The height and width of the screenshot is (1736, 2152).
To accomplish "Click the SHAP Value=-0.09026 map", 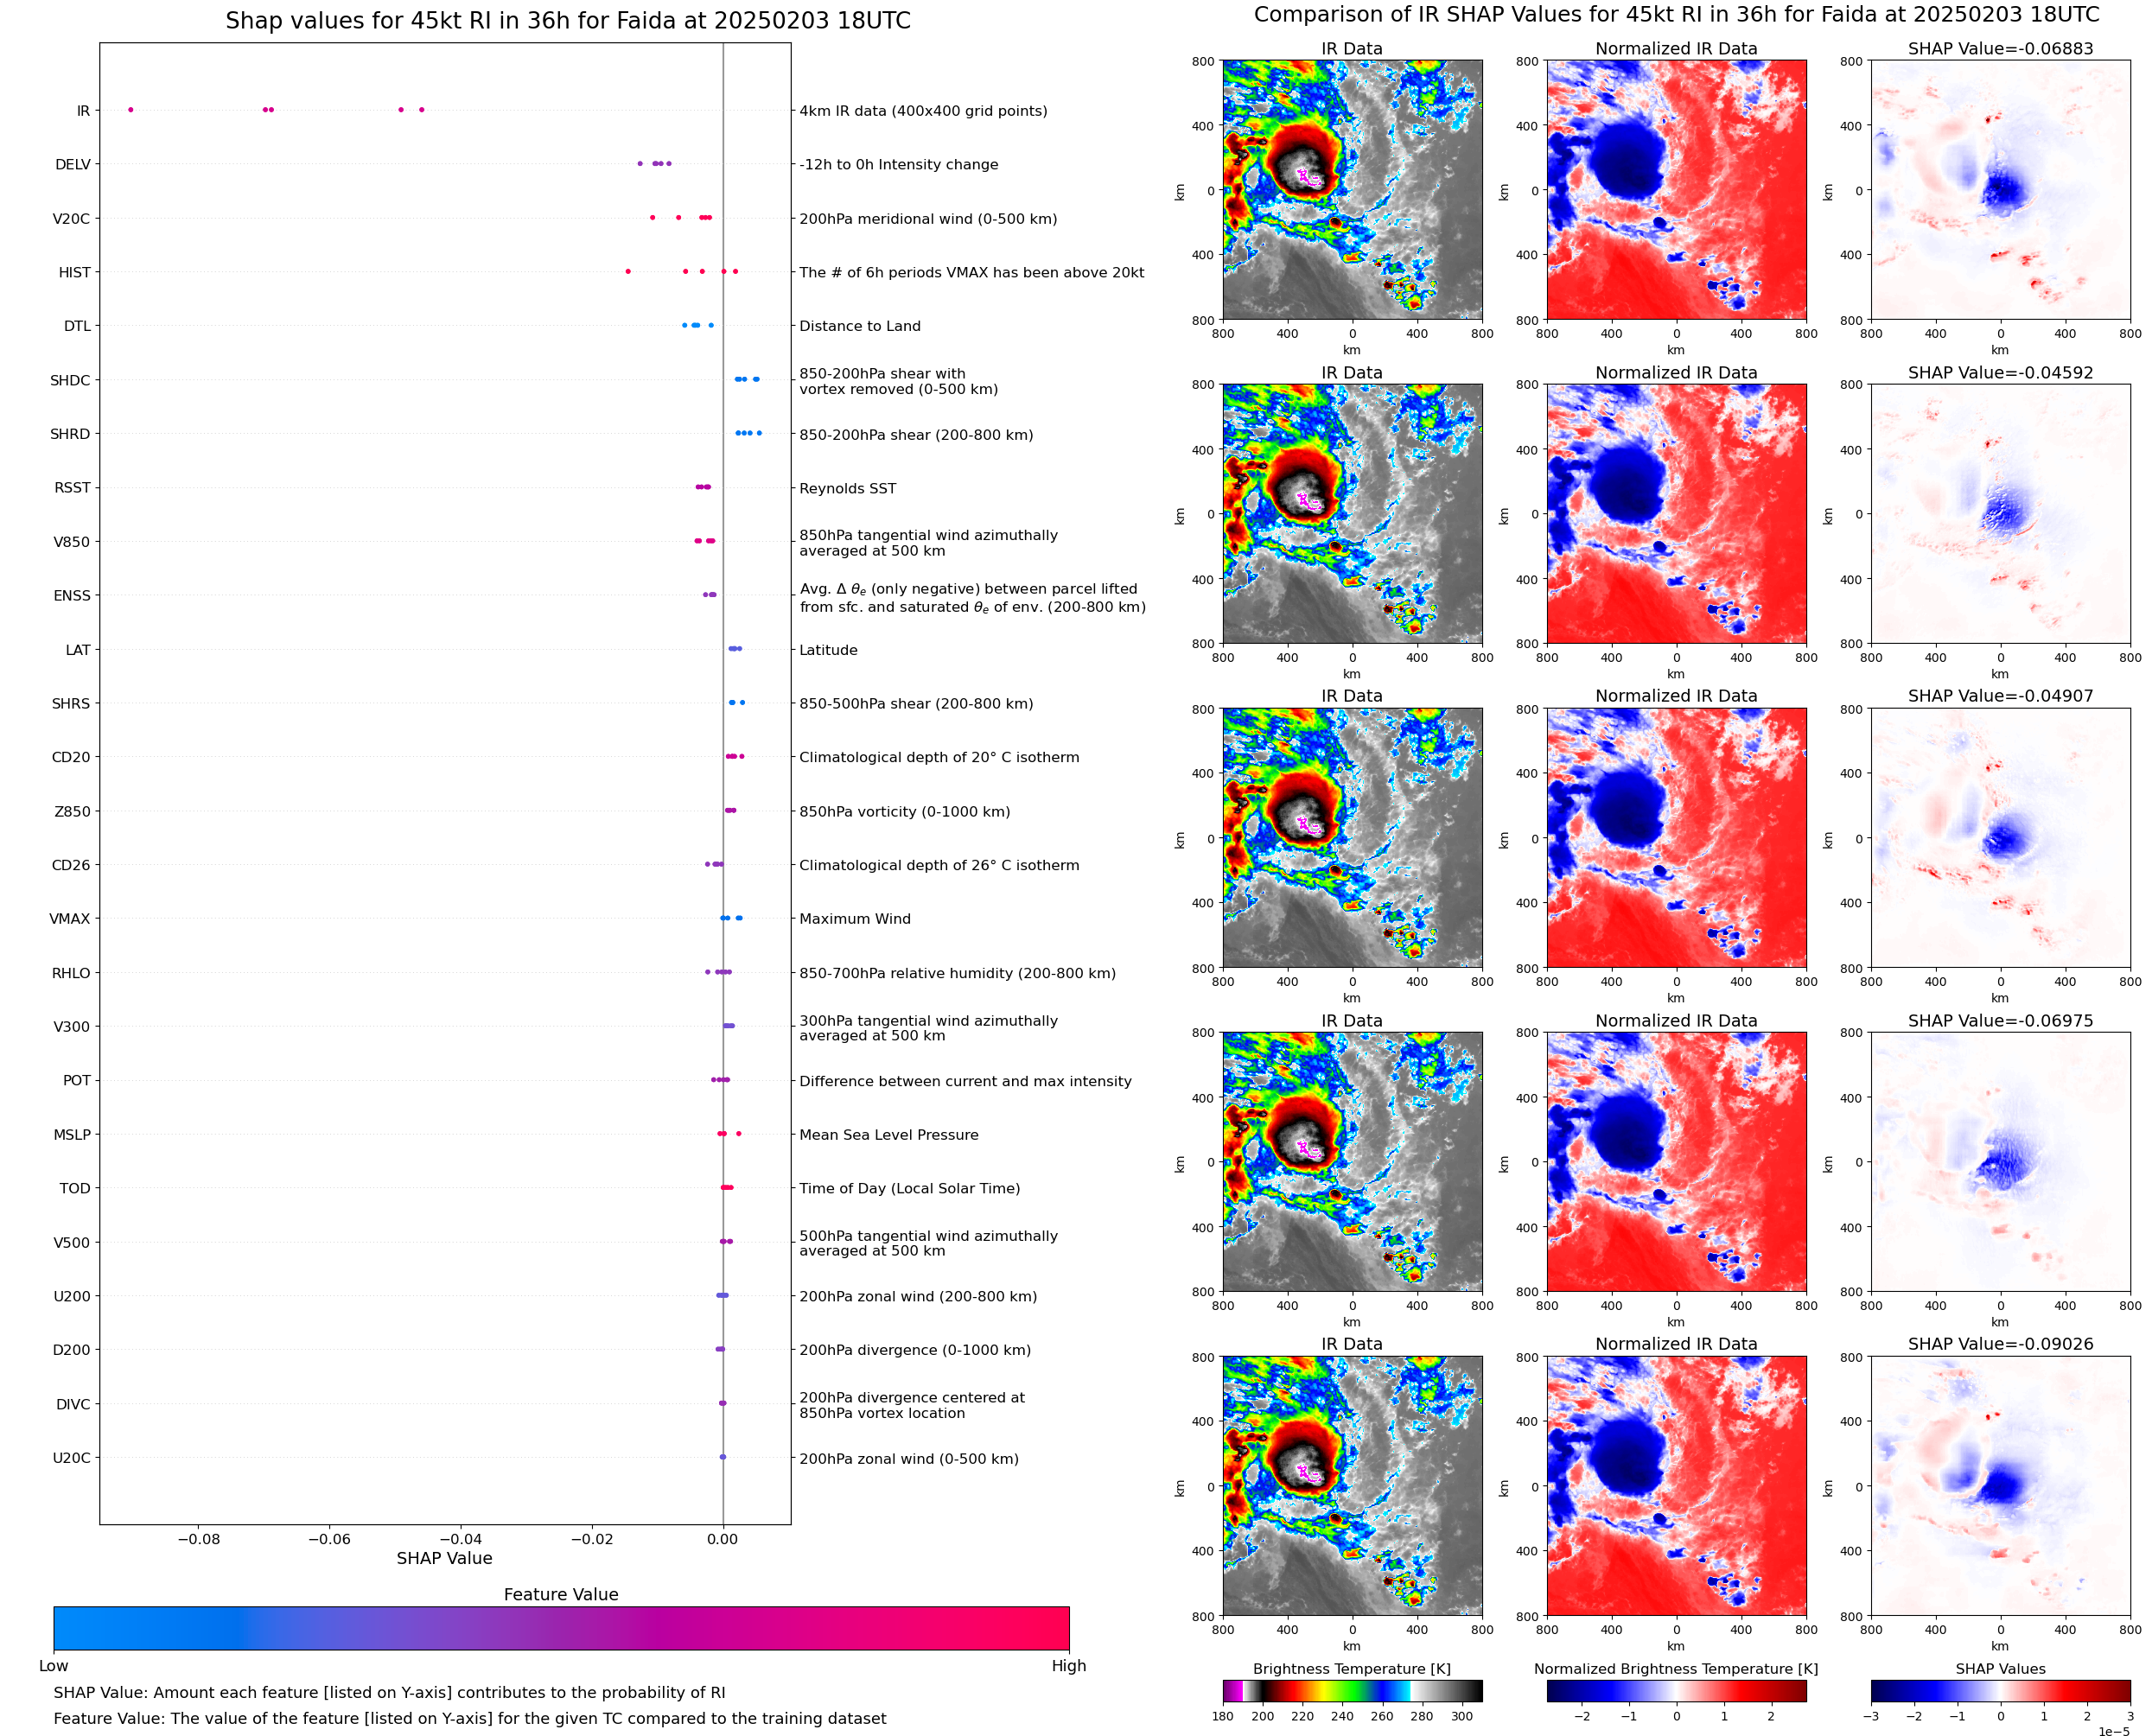I will coord(2000,1486).
